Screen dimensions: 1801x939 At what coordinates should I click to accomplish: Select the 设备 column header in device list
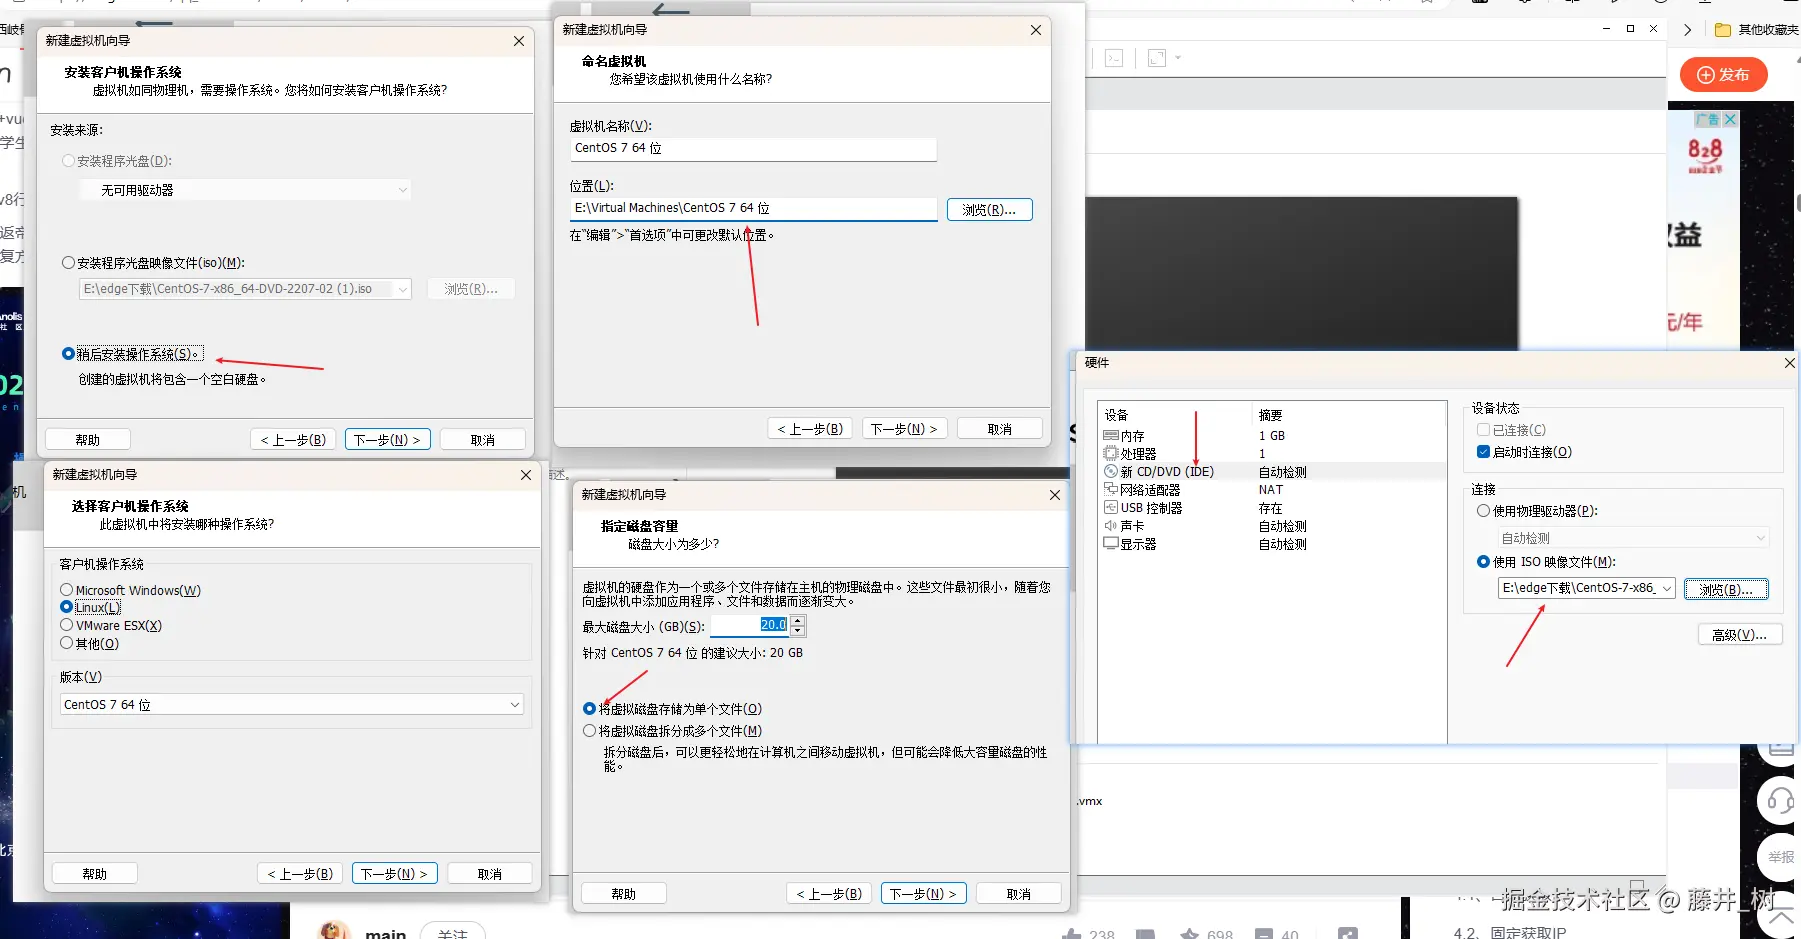(x=1116, y=415)
